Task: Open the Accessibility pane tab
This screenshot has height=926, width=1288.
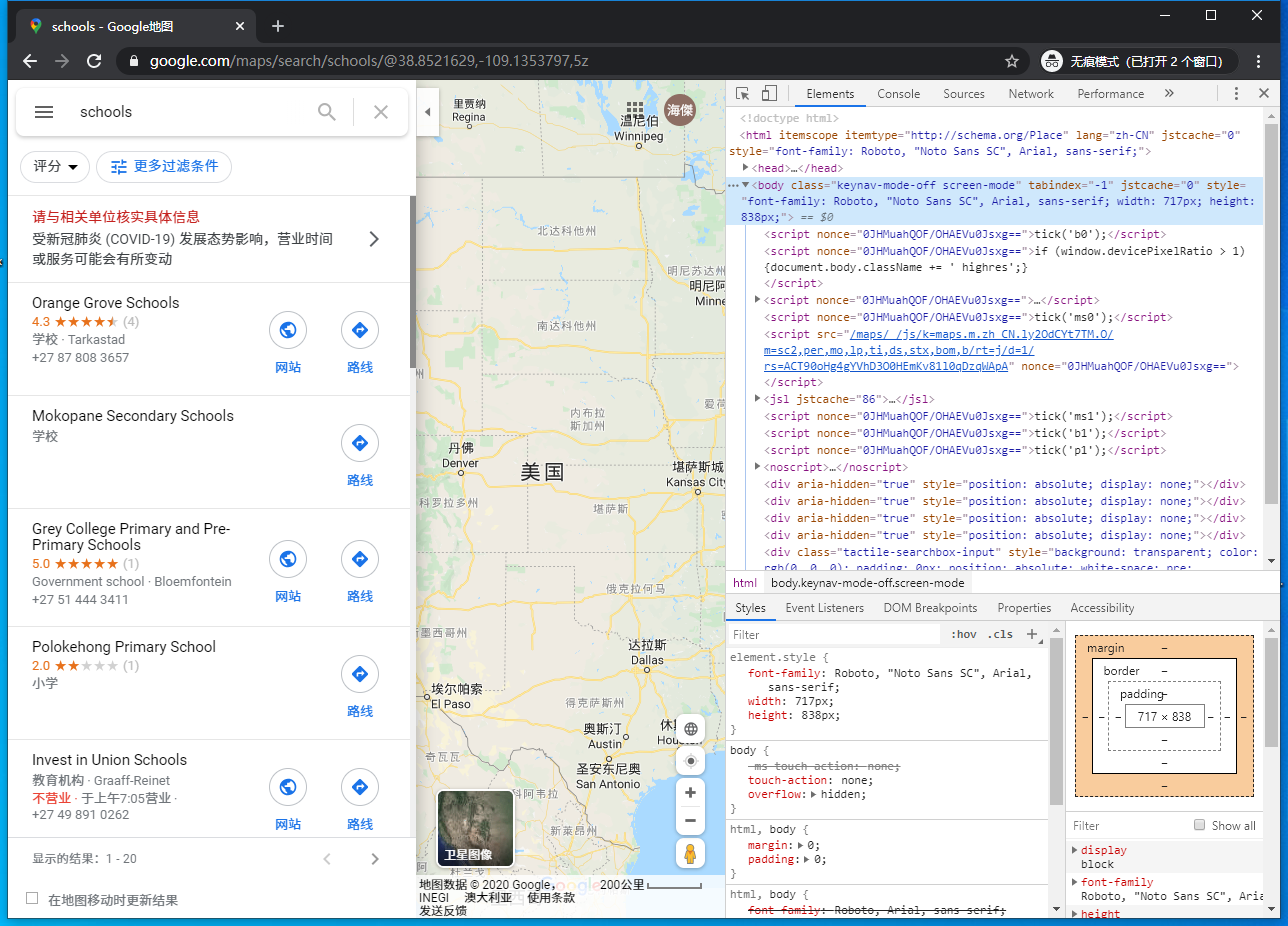Action: (1102, 608)
